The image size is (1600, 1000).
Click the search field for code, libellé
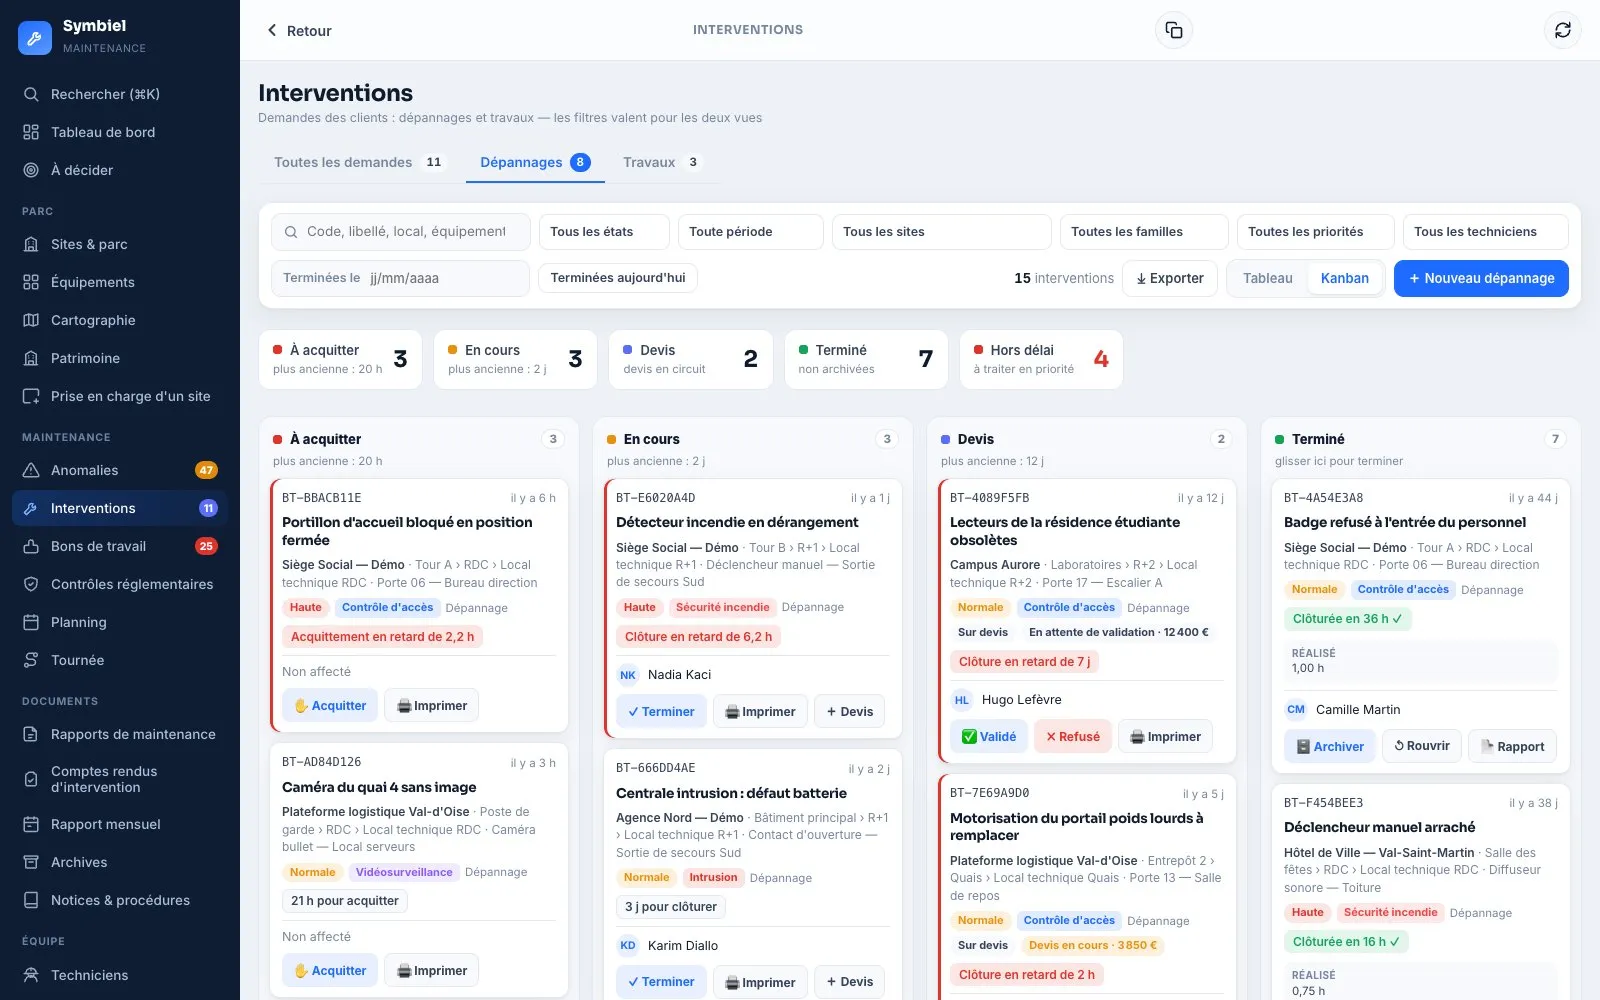tap(400, 232)
